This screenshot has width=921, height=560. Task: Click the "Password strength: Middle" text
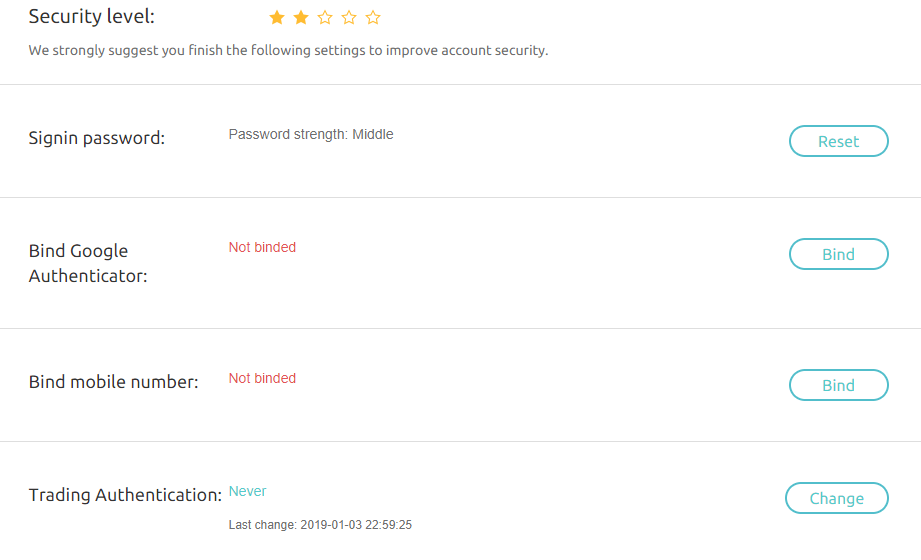311,134
